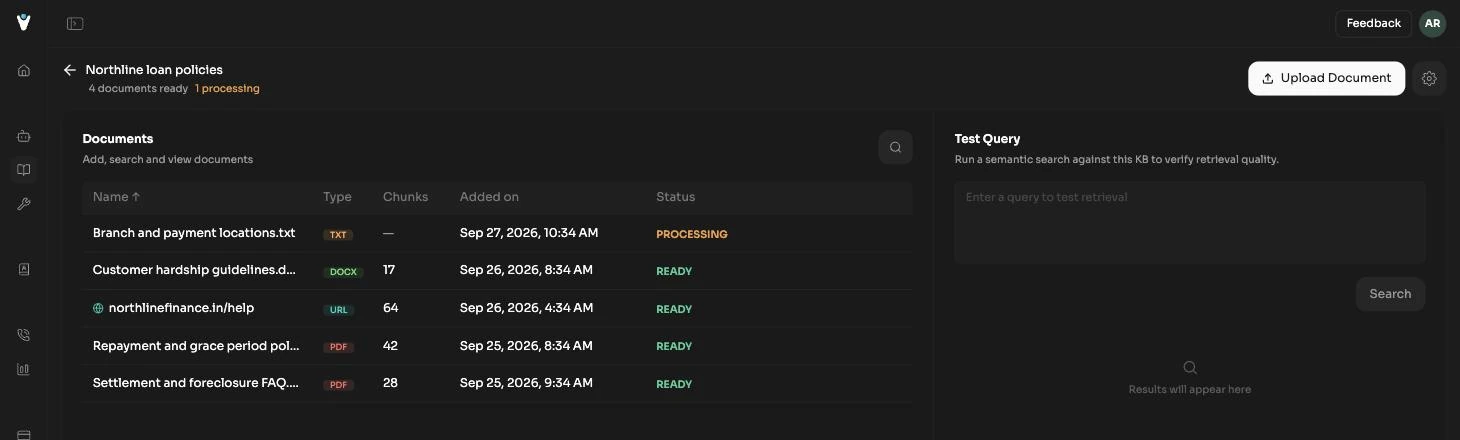The height and width of the screenshot is (440, 1460).
Task: Click the app logo icon
Action: (23, 23)
